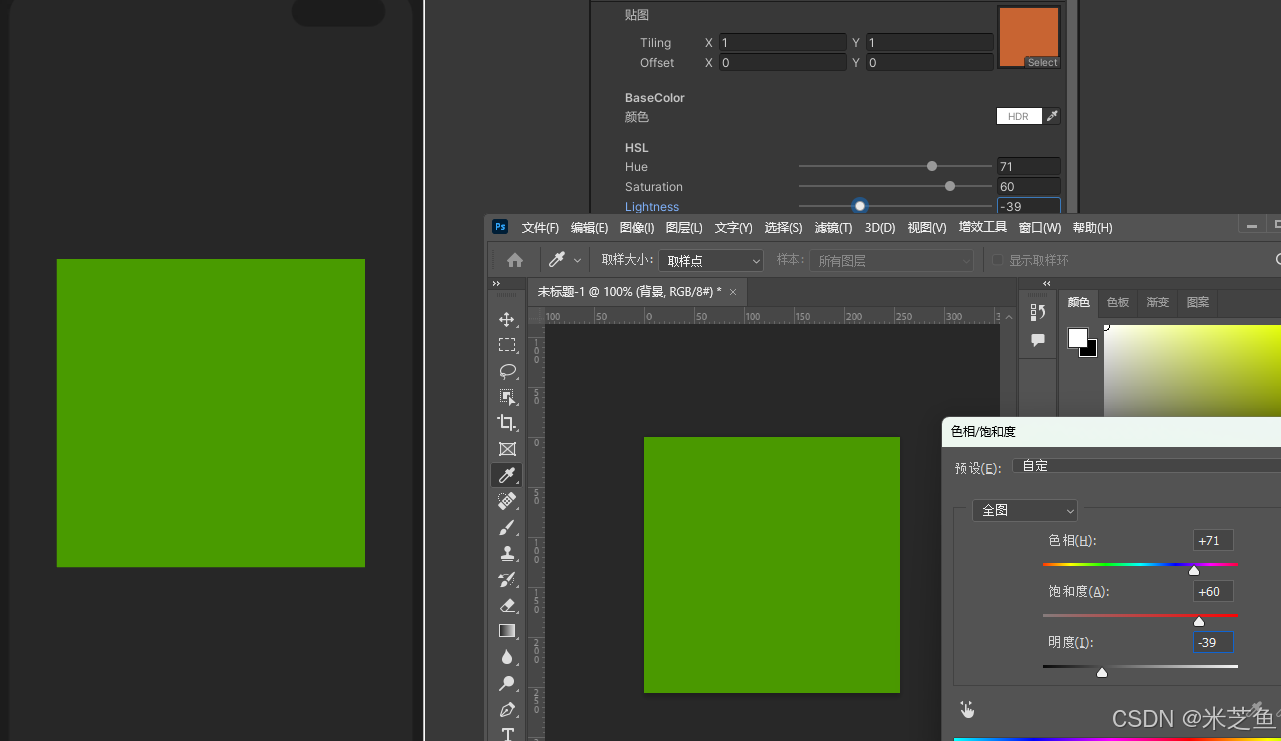Open the 滤镜(T) menu
Viewport: 1281px width, 741px height.
coord(833,227)
